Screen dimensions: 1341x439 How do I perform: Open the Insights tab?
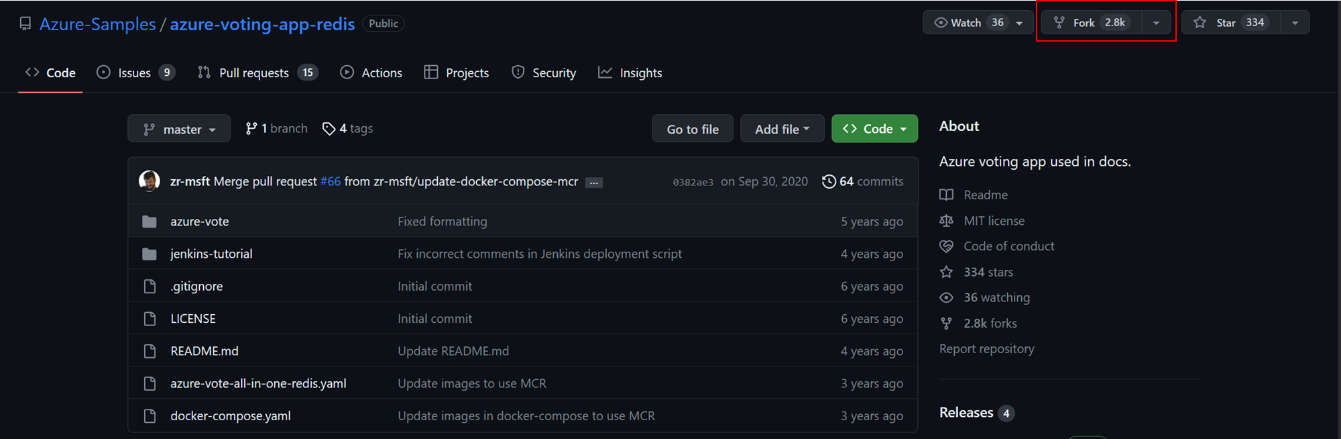(x=630, y=73)
